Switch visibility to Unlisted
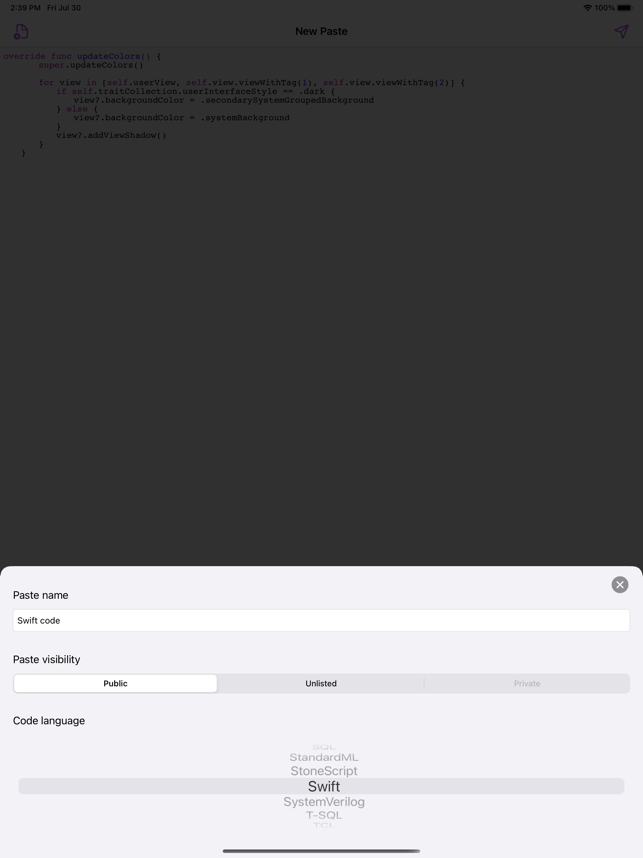The height and width of the screenshot is (858, 643). tap(321, 683)
